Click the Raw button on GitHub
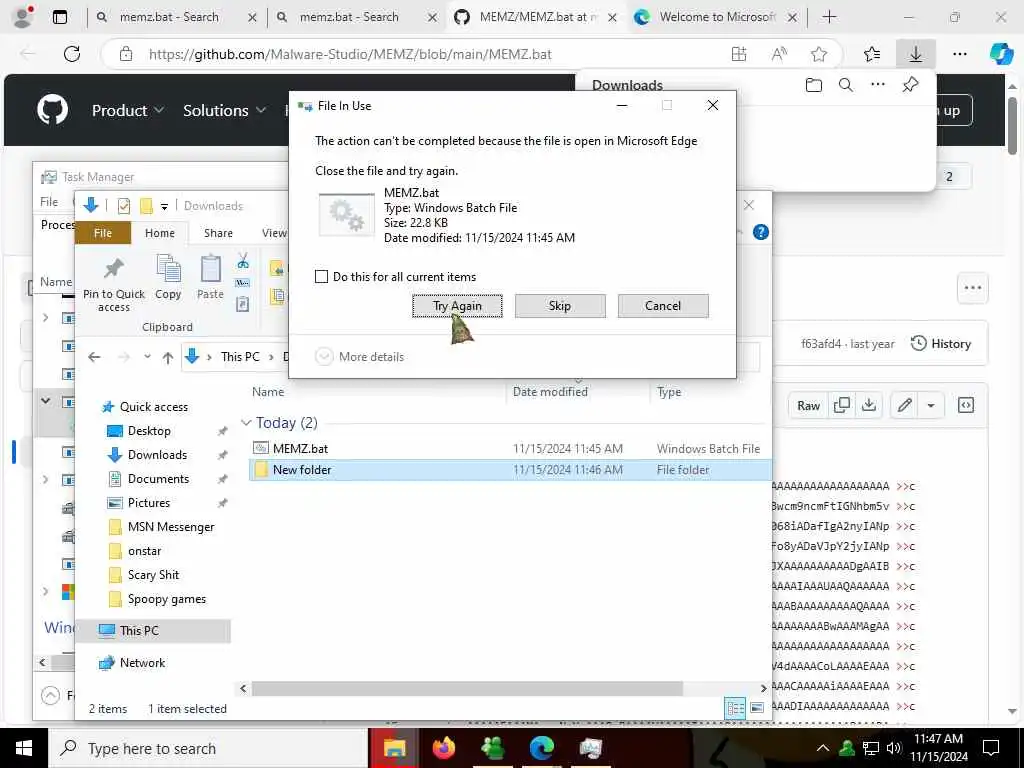Image resolution: width=1024 pixels, height=768 pixels. (808, 406)
